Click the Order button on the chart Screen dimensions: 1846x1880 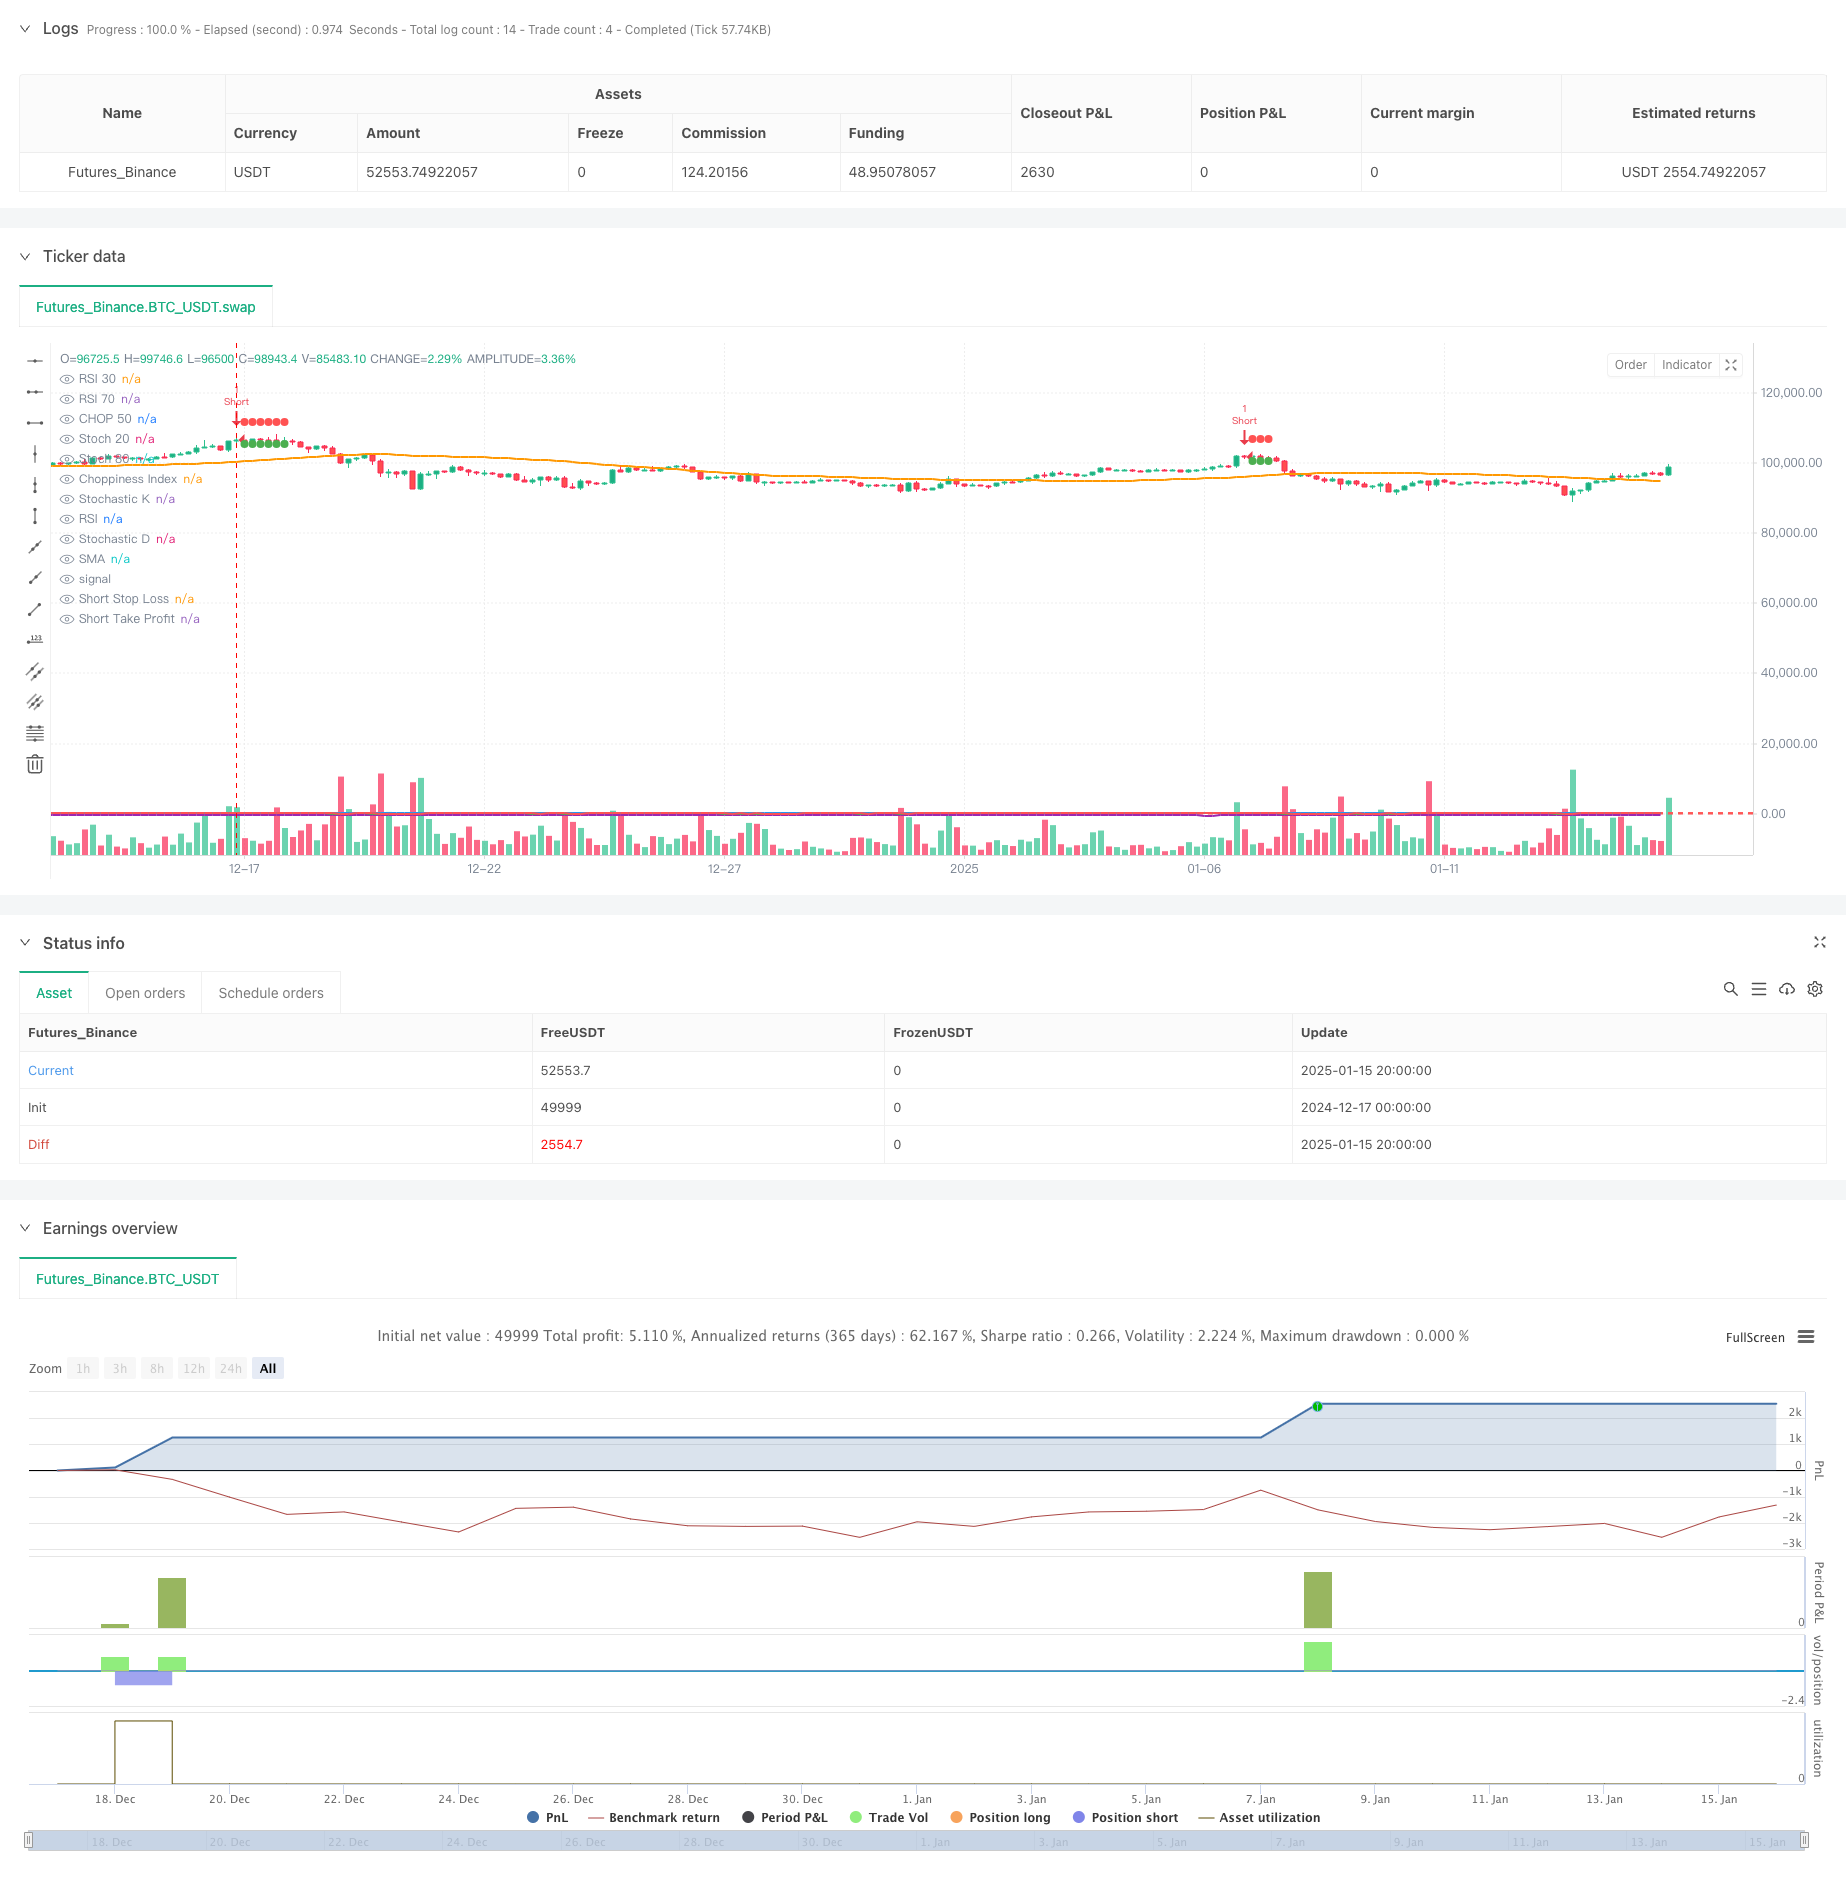[x=1630, y=365]
